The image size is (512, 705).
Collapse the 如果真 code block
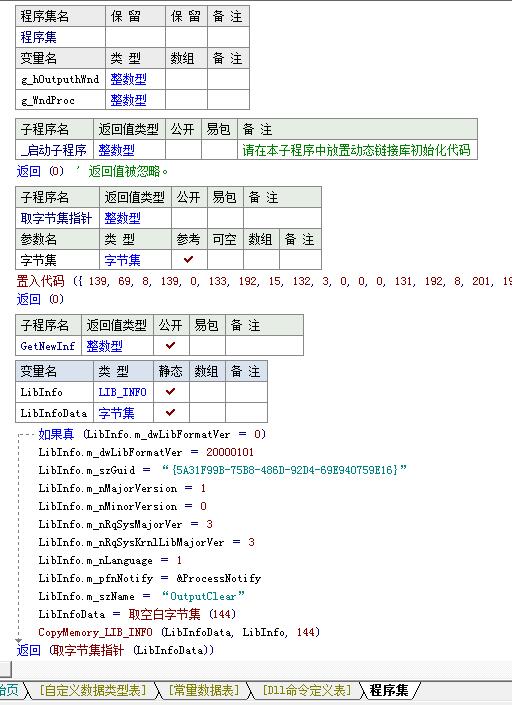tap(19, 435)
